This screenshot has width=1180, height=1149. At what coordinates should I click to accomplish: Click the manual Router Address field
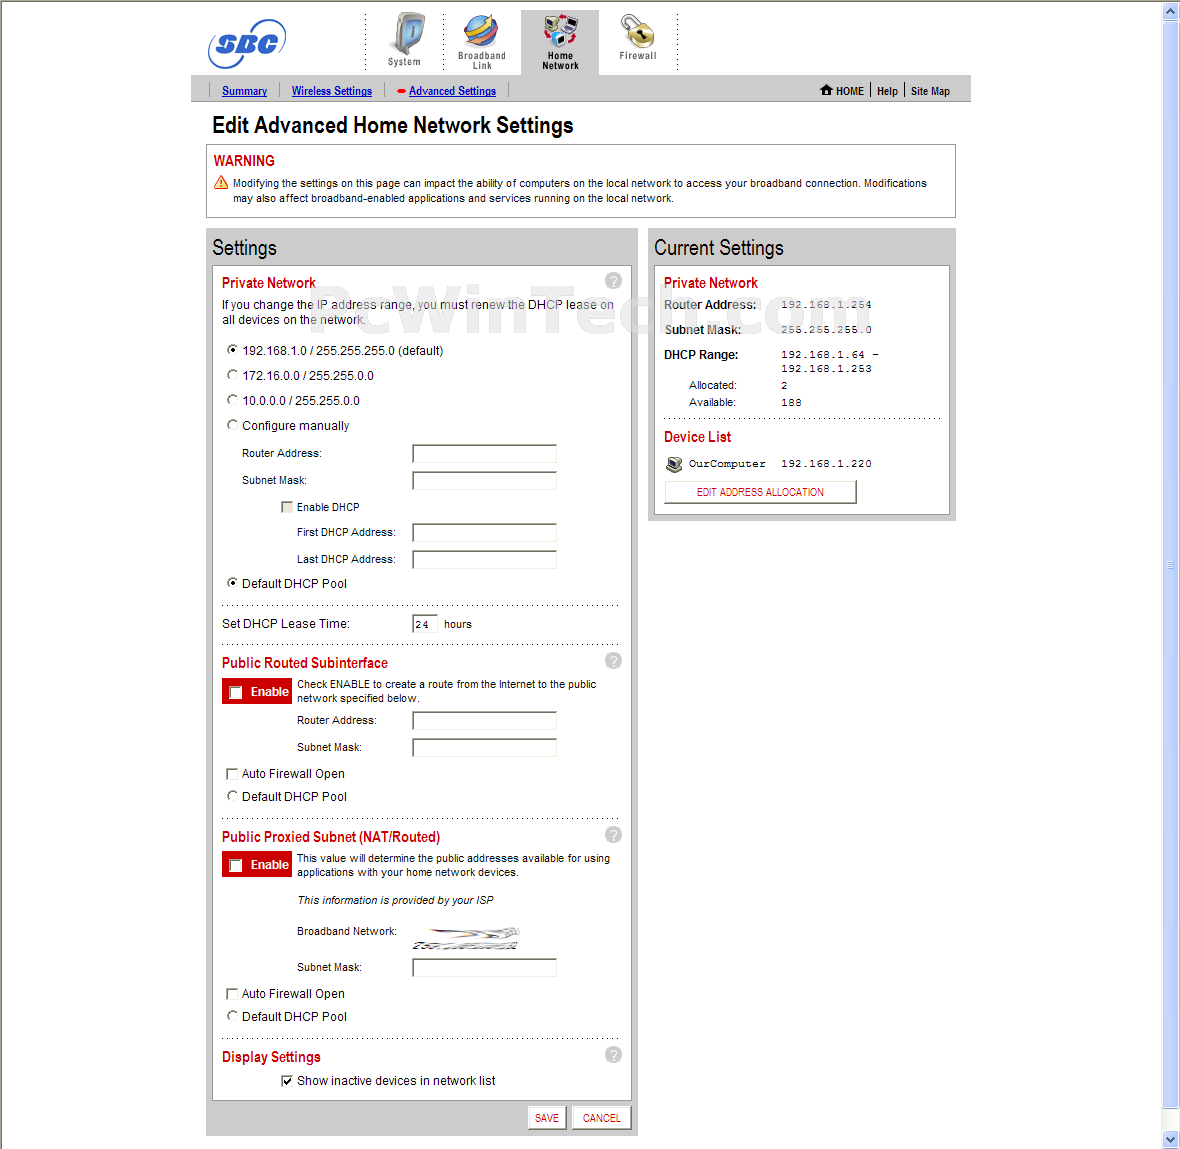(x=485, y=454)
